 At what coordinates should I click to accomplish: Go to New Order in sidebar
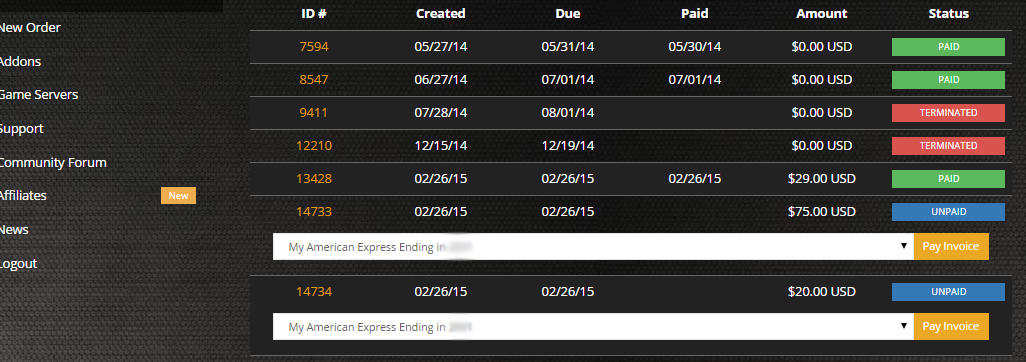coord(29,27)
